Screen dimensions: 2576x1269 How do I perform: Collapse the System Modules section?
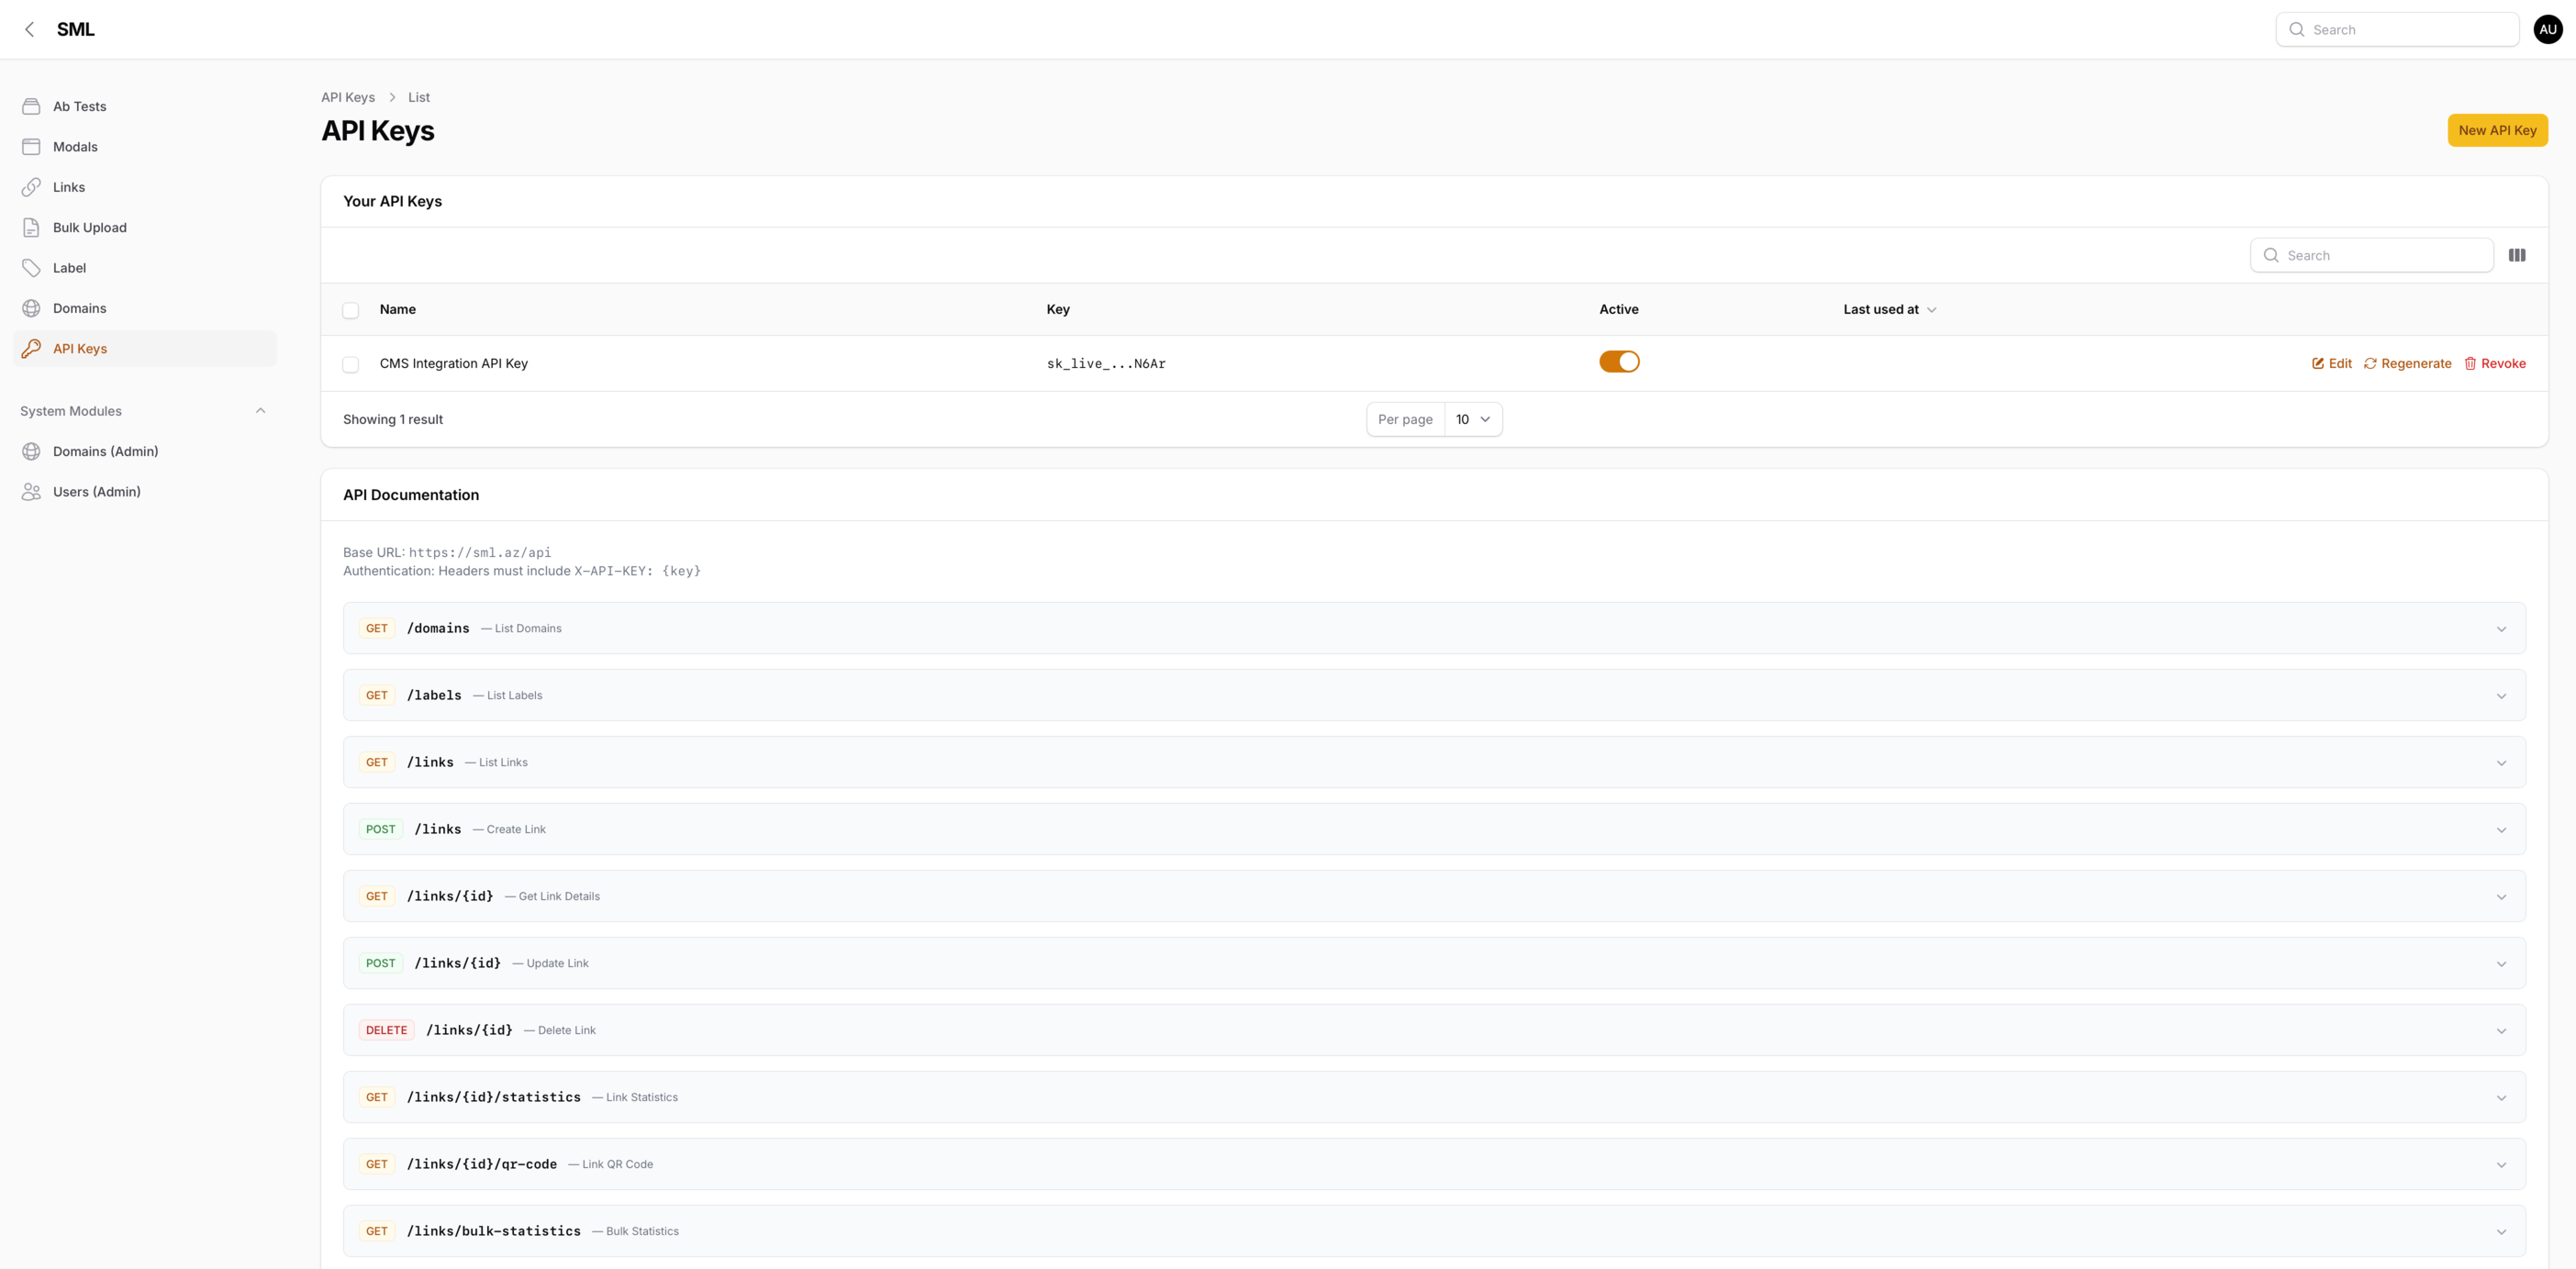260,411
